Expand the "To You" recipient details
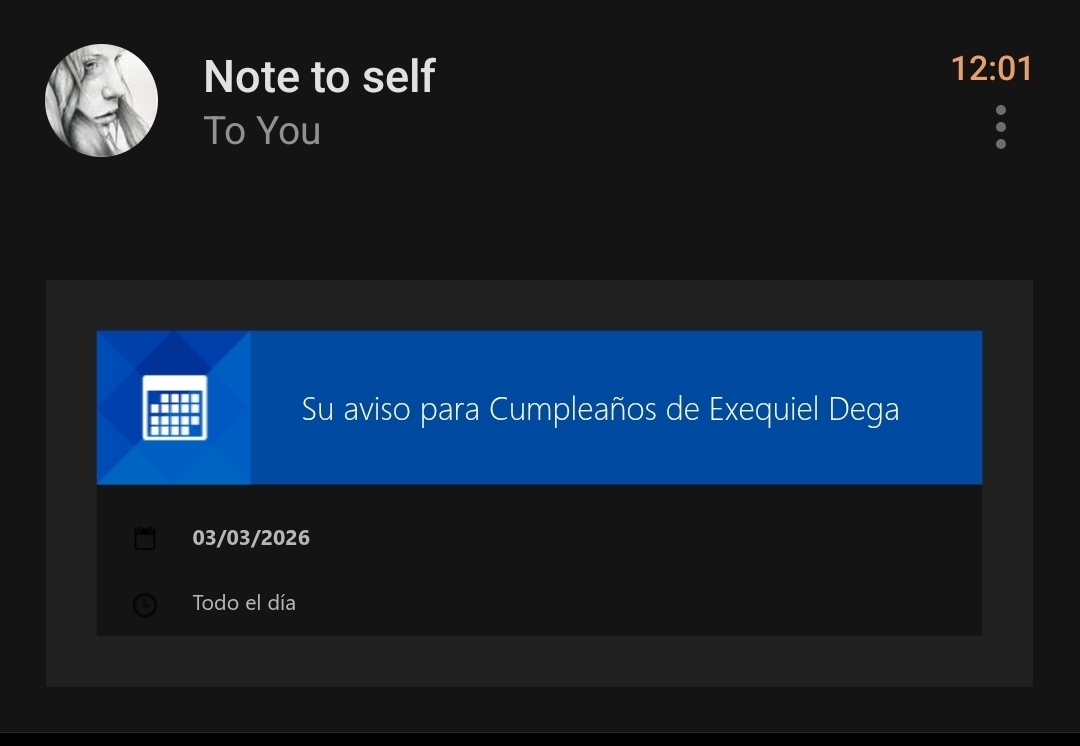Screen dimensions: 1080x746 pos(262,131)
